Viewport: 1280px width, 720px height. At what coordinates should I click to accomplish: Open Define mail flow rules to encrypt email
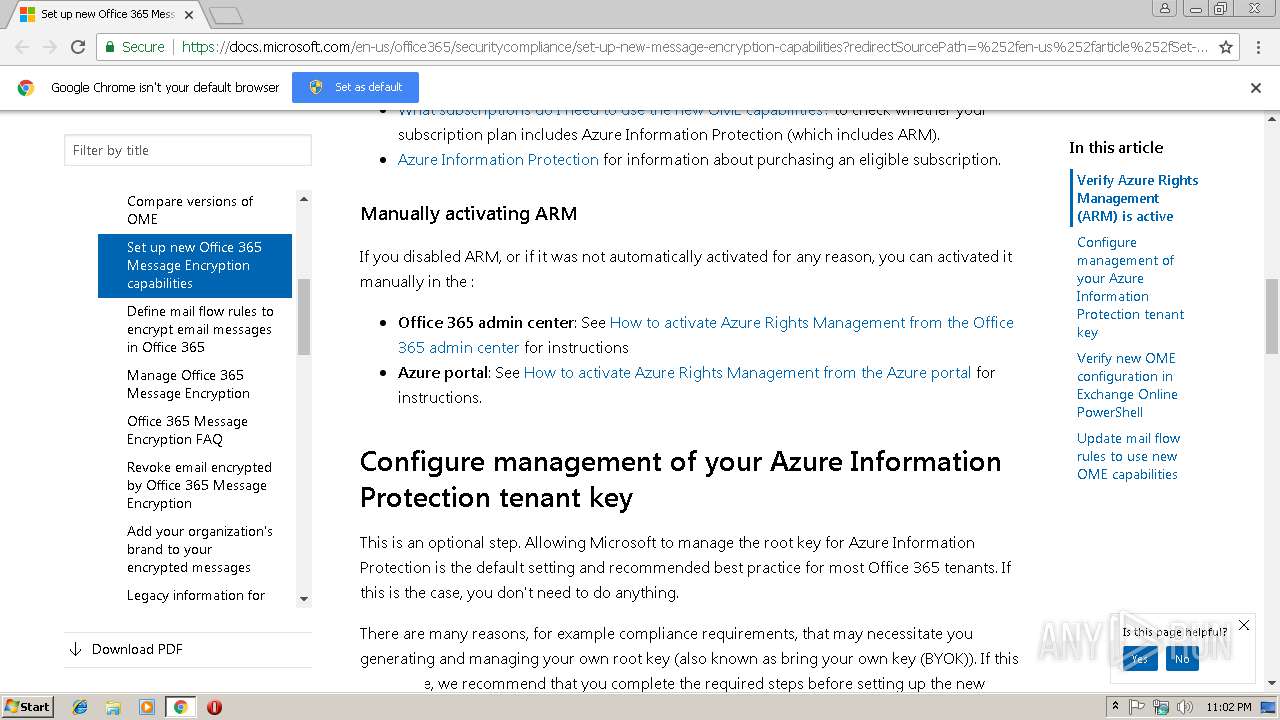click(x=200, y=329)
